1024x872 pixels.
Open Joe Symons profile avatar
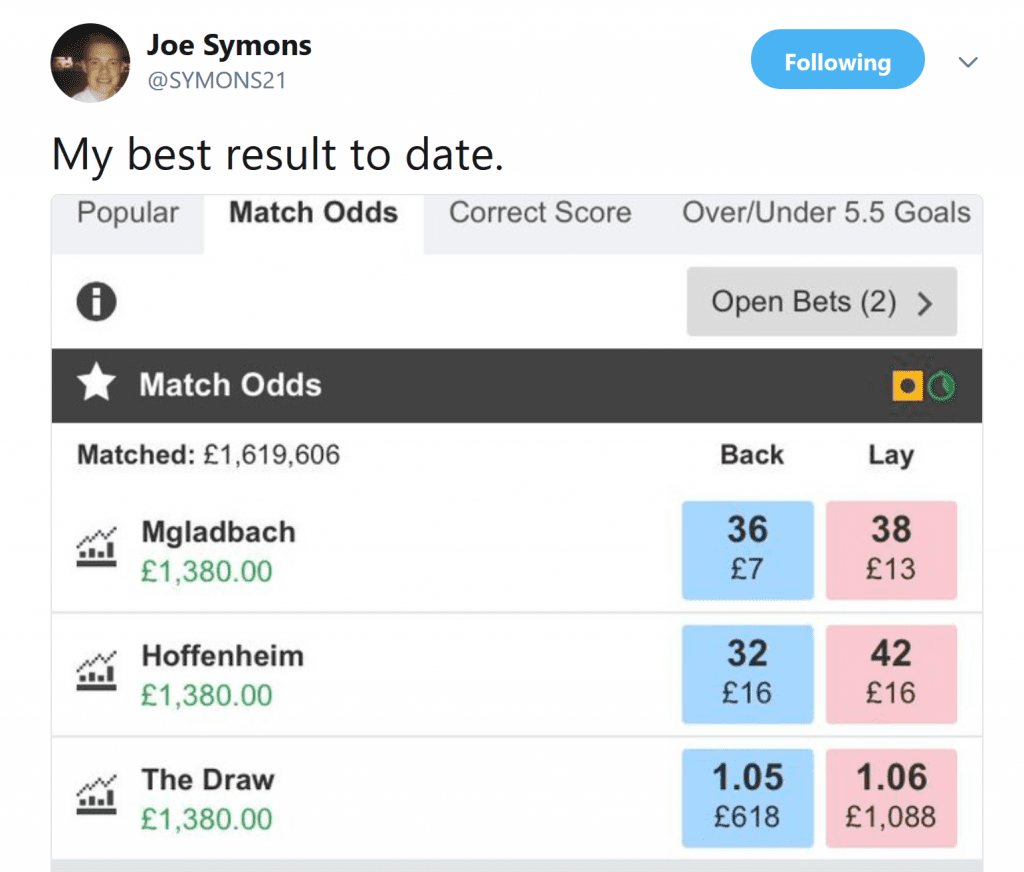pyautogui.click(x=90, y=63)
